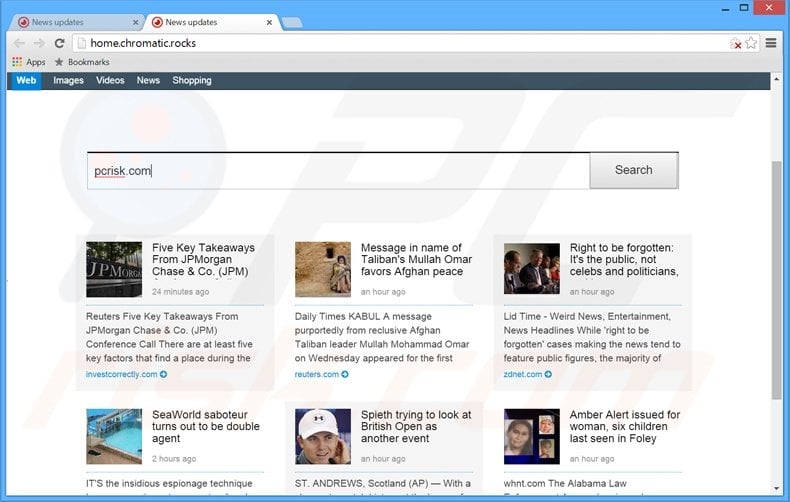Open the investcorrectly.com source link
This screenshot has height=502, width=790.
coord(121,374)
